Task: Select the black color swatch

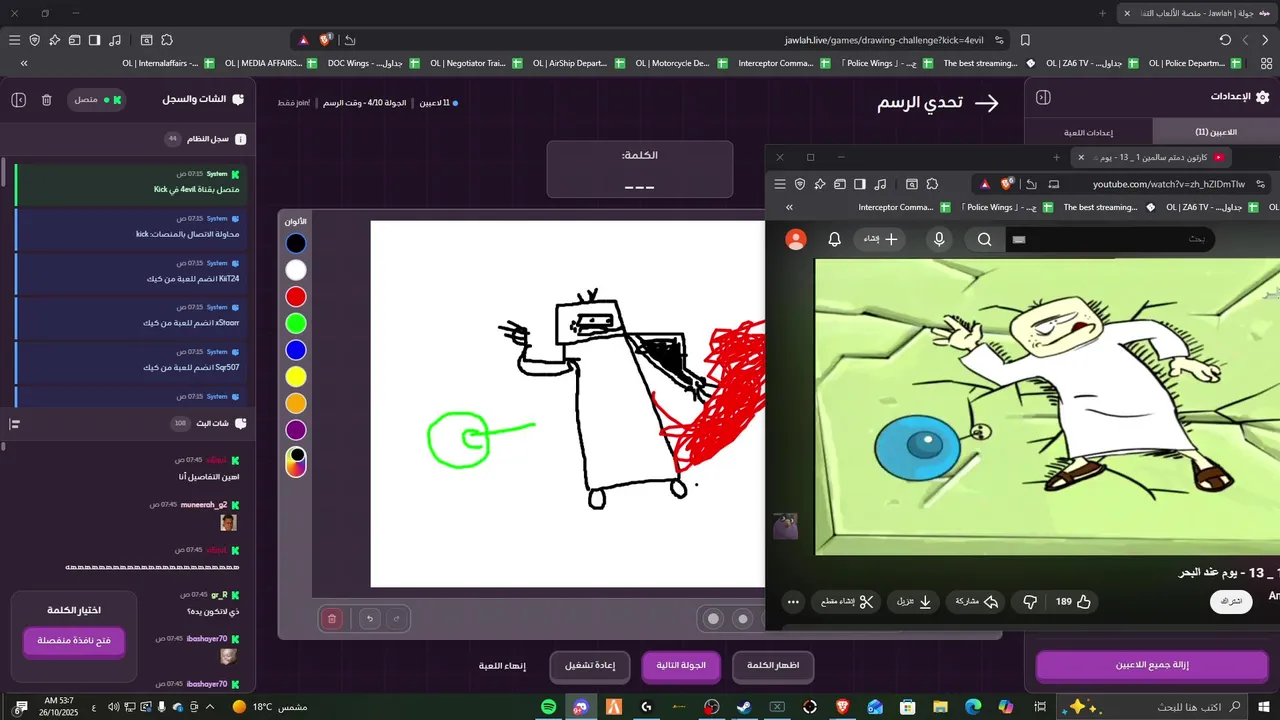Action: tap(296, 243)
